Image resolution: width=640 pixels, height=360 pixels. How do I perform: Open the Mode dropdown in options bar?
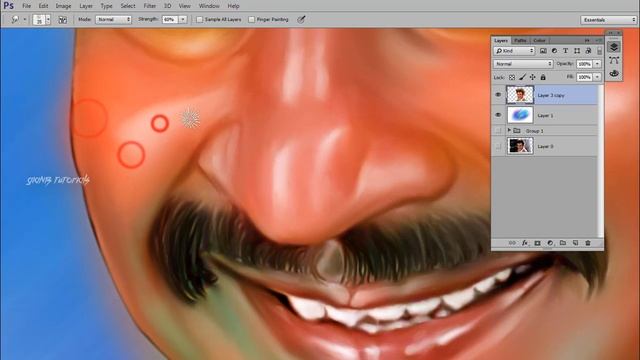point(113,19)
